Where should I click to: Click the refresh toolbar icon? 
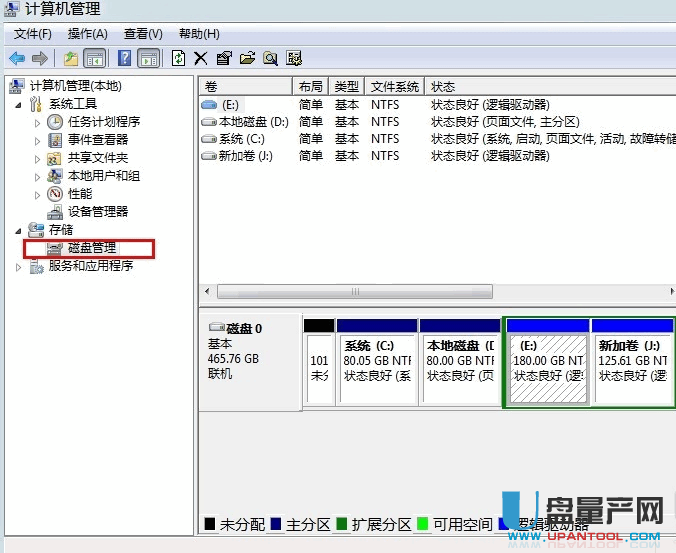click(x=178, y=58)
